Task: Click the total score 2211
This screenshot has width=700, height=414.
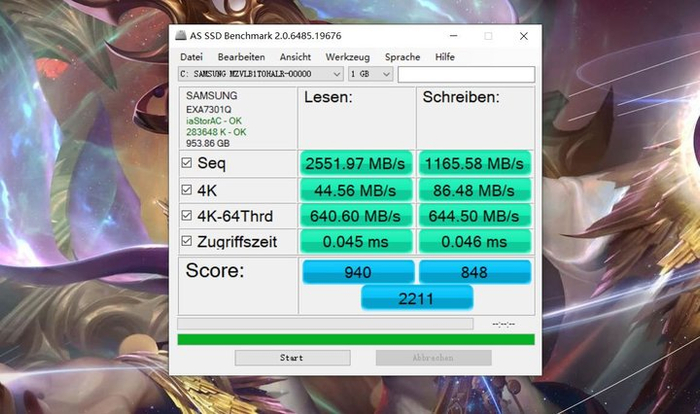Action: coord(417,298)
